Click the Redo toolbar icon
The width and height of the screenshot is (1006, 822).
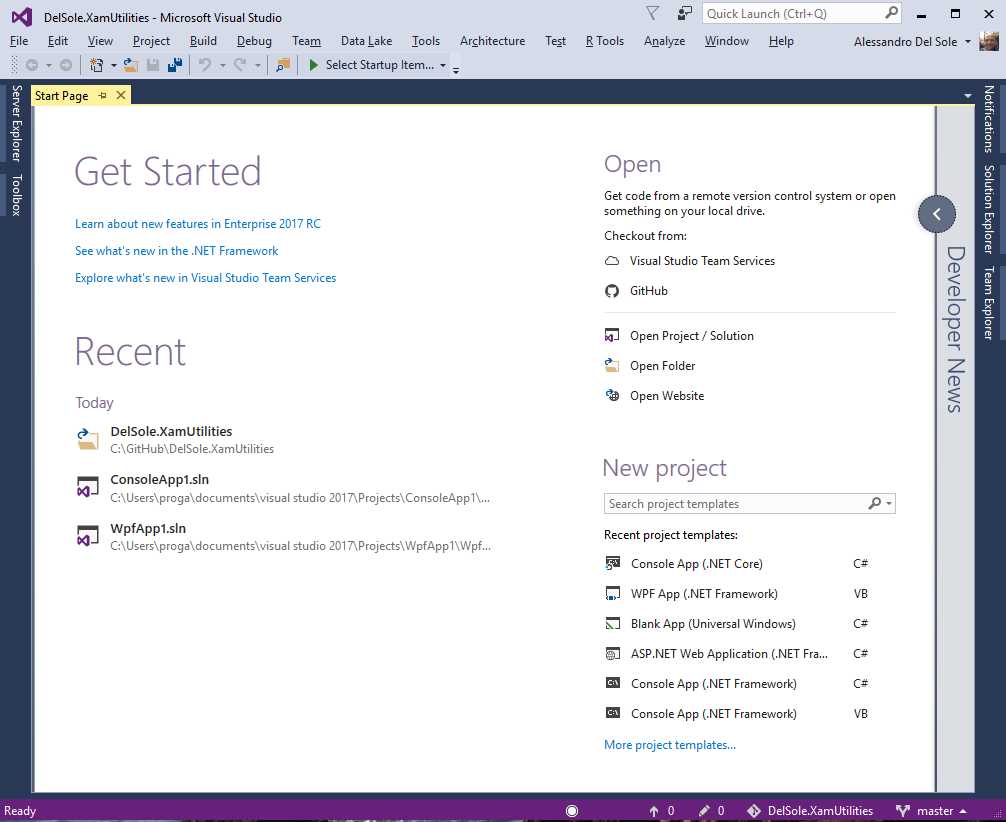pyautogui.click(x=240, y=65)
